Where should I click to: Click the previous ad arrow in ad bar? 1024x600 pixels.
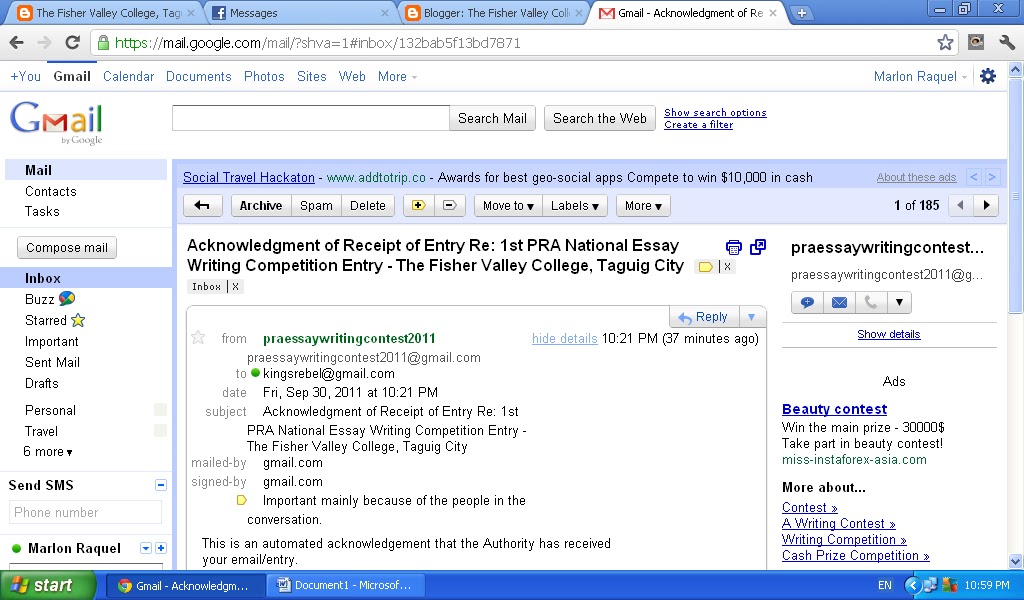(x=974, y=177)
